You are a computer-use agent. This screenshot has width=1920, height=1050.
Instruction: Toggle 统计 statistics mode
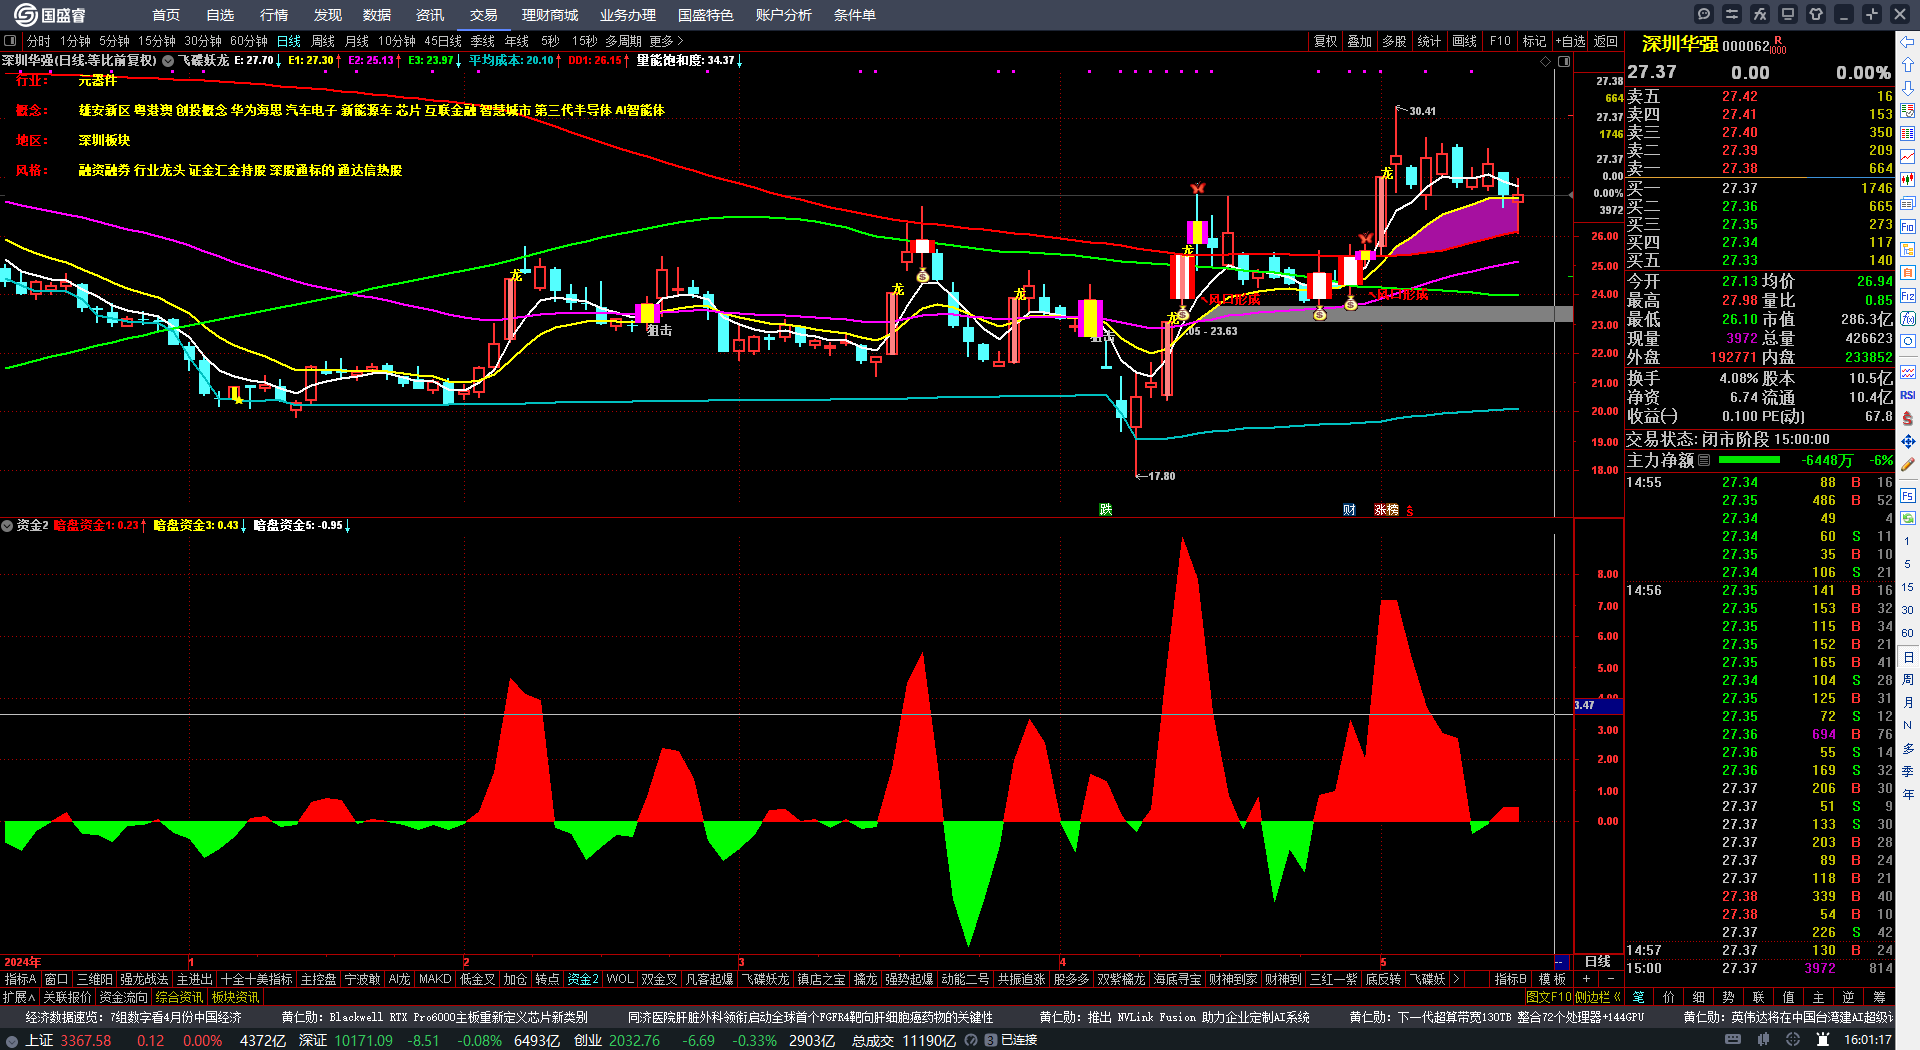[1429, 41]
